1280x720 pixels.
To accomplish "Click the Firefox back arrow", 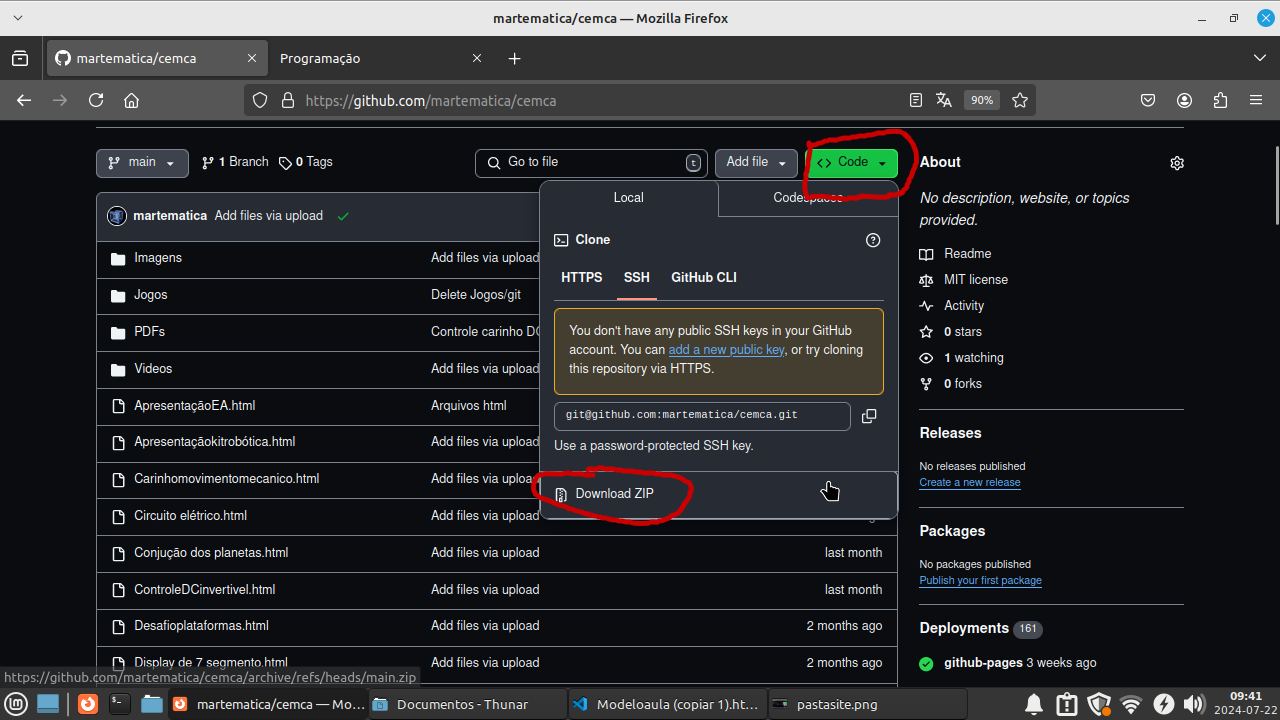I will pyautogui.click(x=24, y=100).
